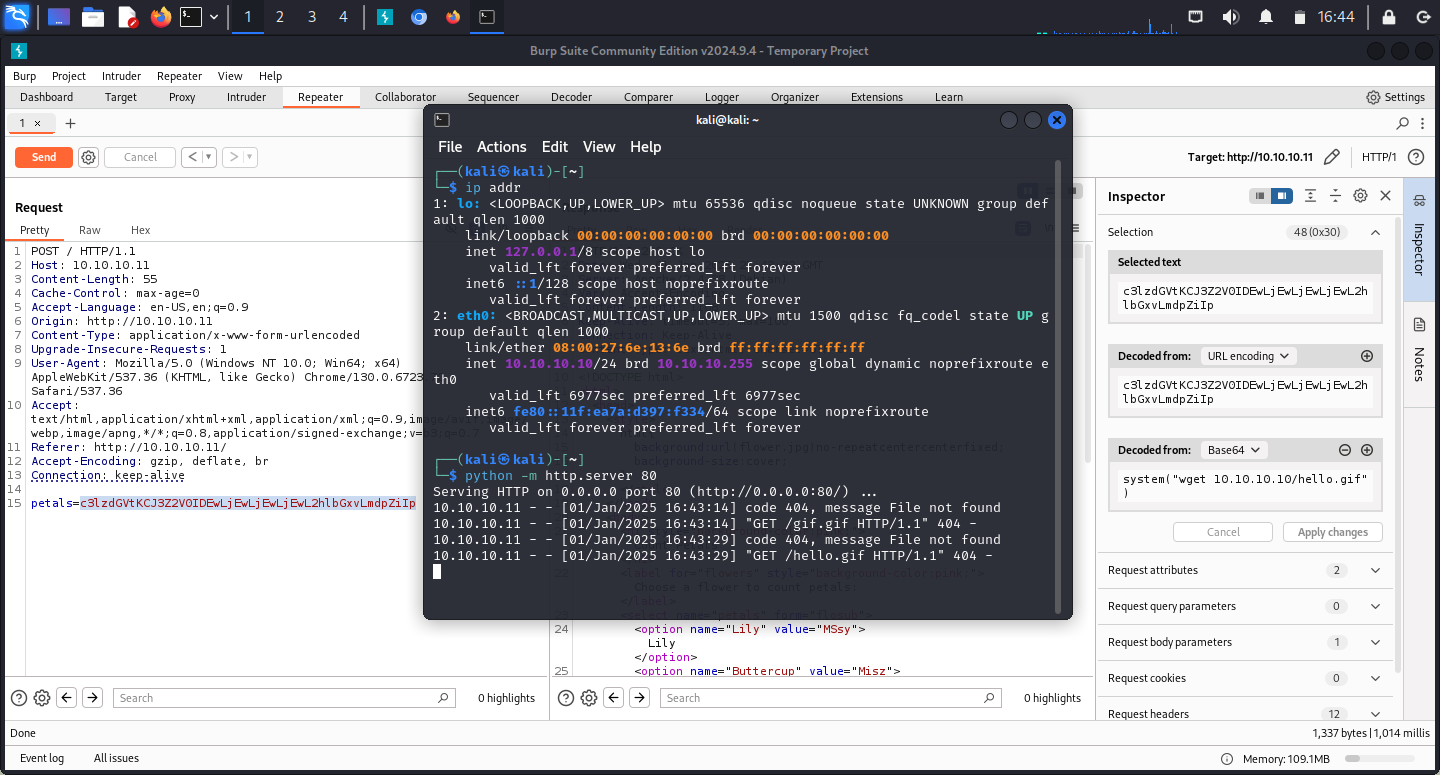Open request pane search settings gear

click(x=42, y=698)
